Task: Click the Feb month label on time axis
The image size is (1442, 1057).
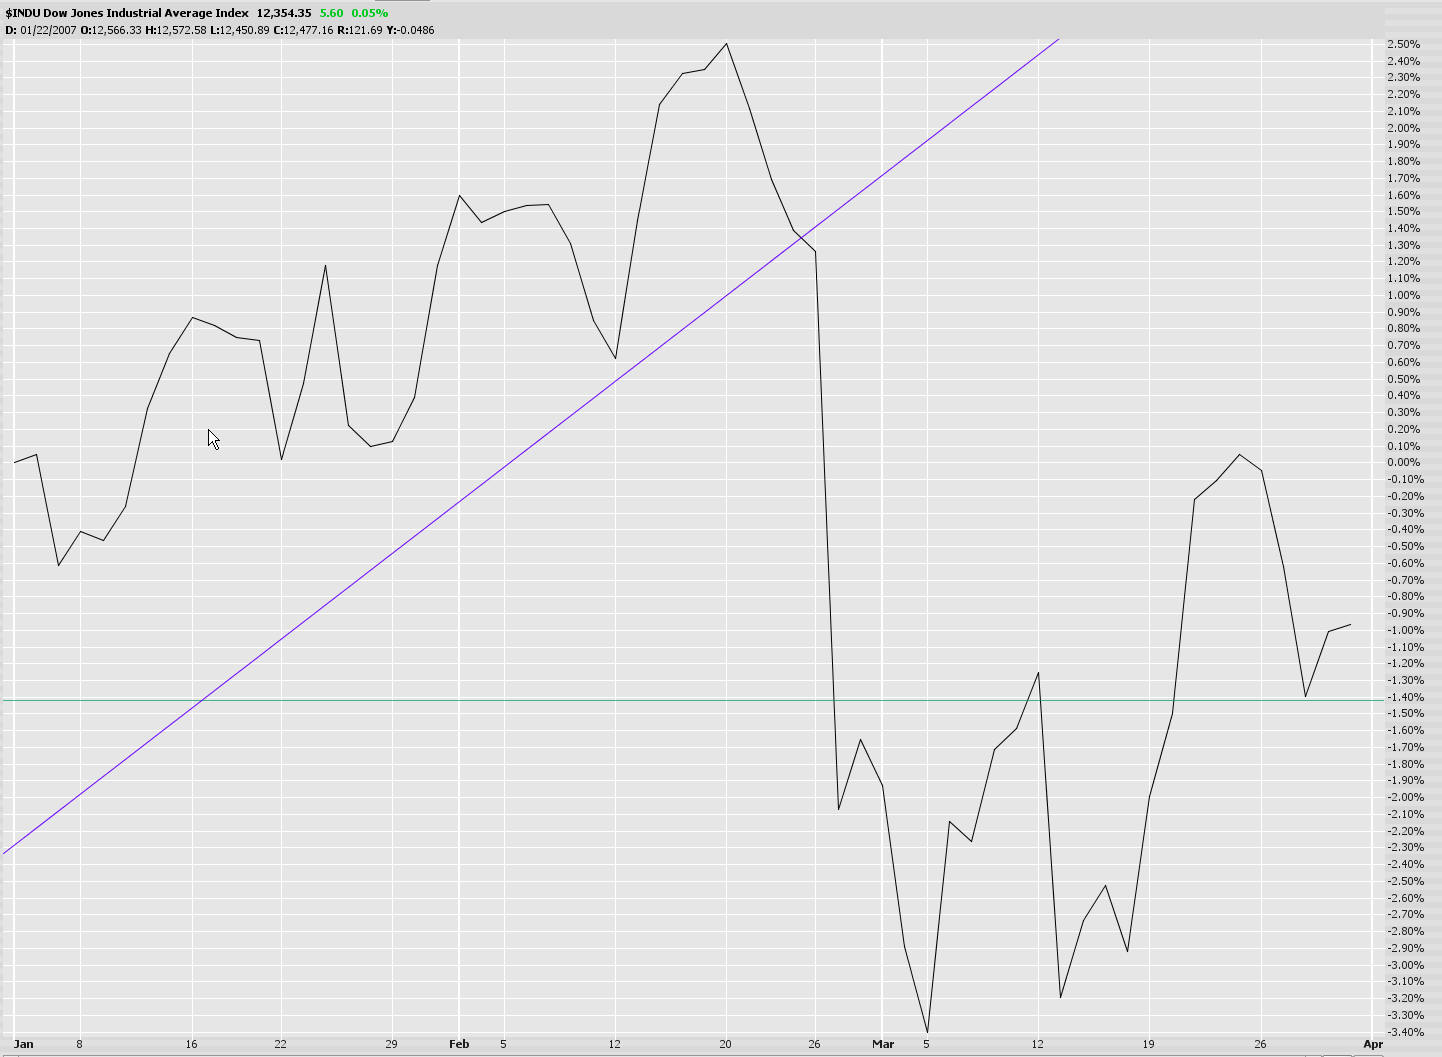Action: click(459, 1044)
